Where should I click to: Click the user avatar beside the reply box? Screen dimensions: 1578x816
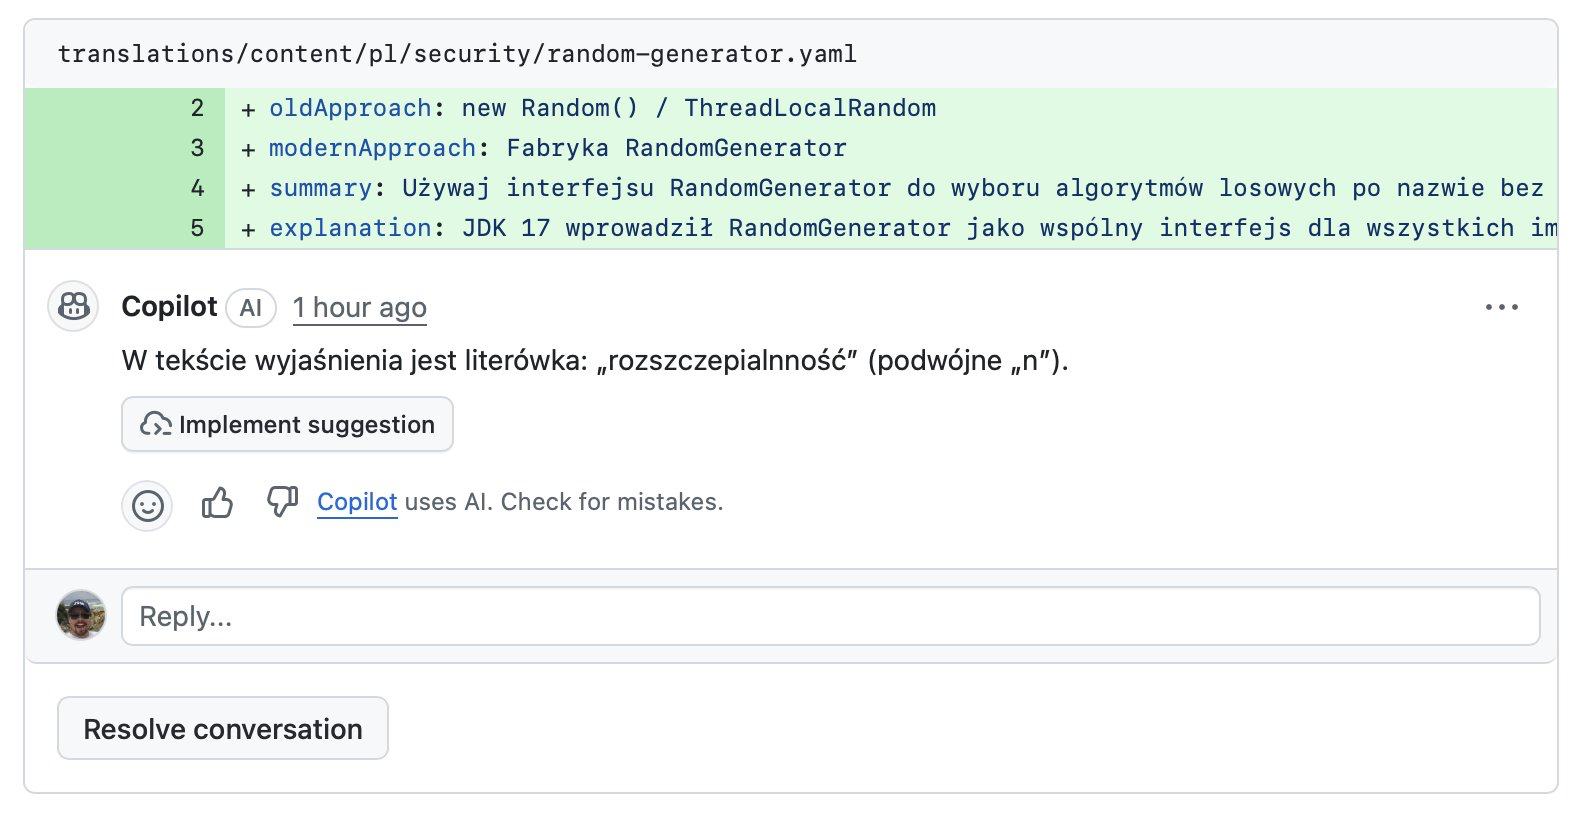(x=81, y=615)
